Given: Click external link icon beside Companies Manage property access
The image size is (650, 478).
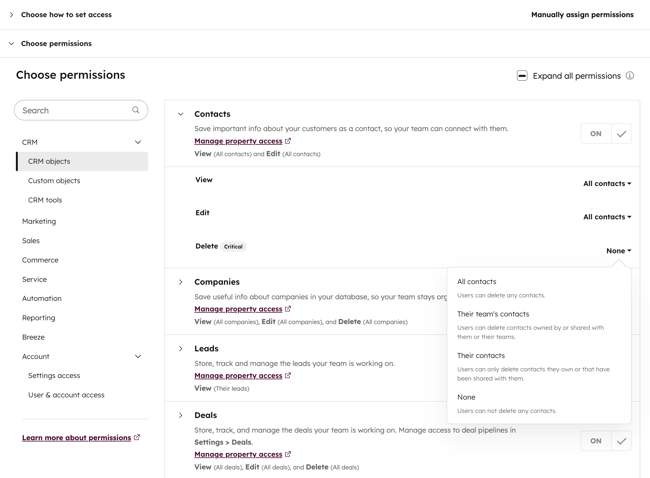Looking at the screenshot, I should [x=288, y=309].
